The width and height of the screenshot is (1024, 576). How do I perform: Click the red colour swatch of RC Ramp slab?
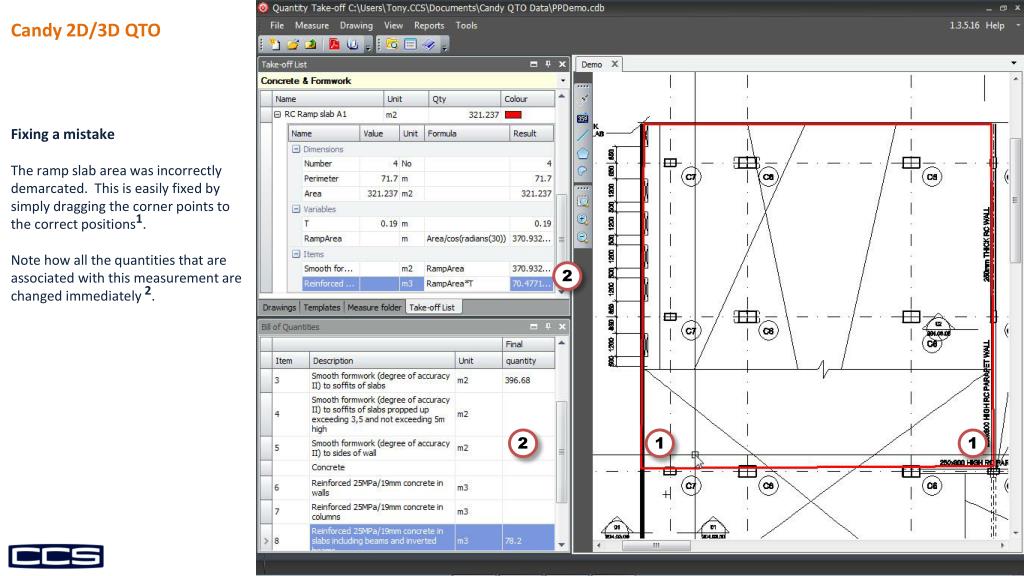[513, 115]
